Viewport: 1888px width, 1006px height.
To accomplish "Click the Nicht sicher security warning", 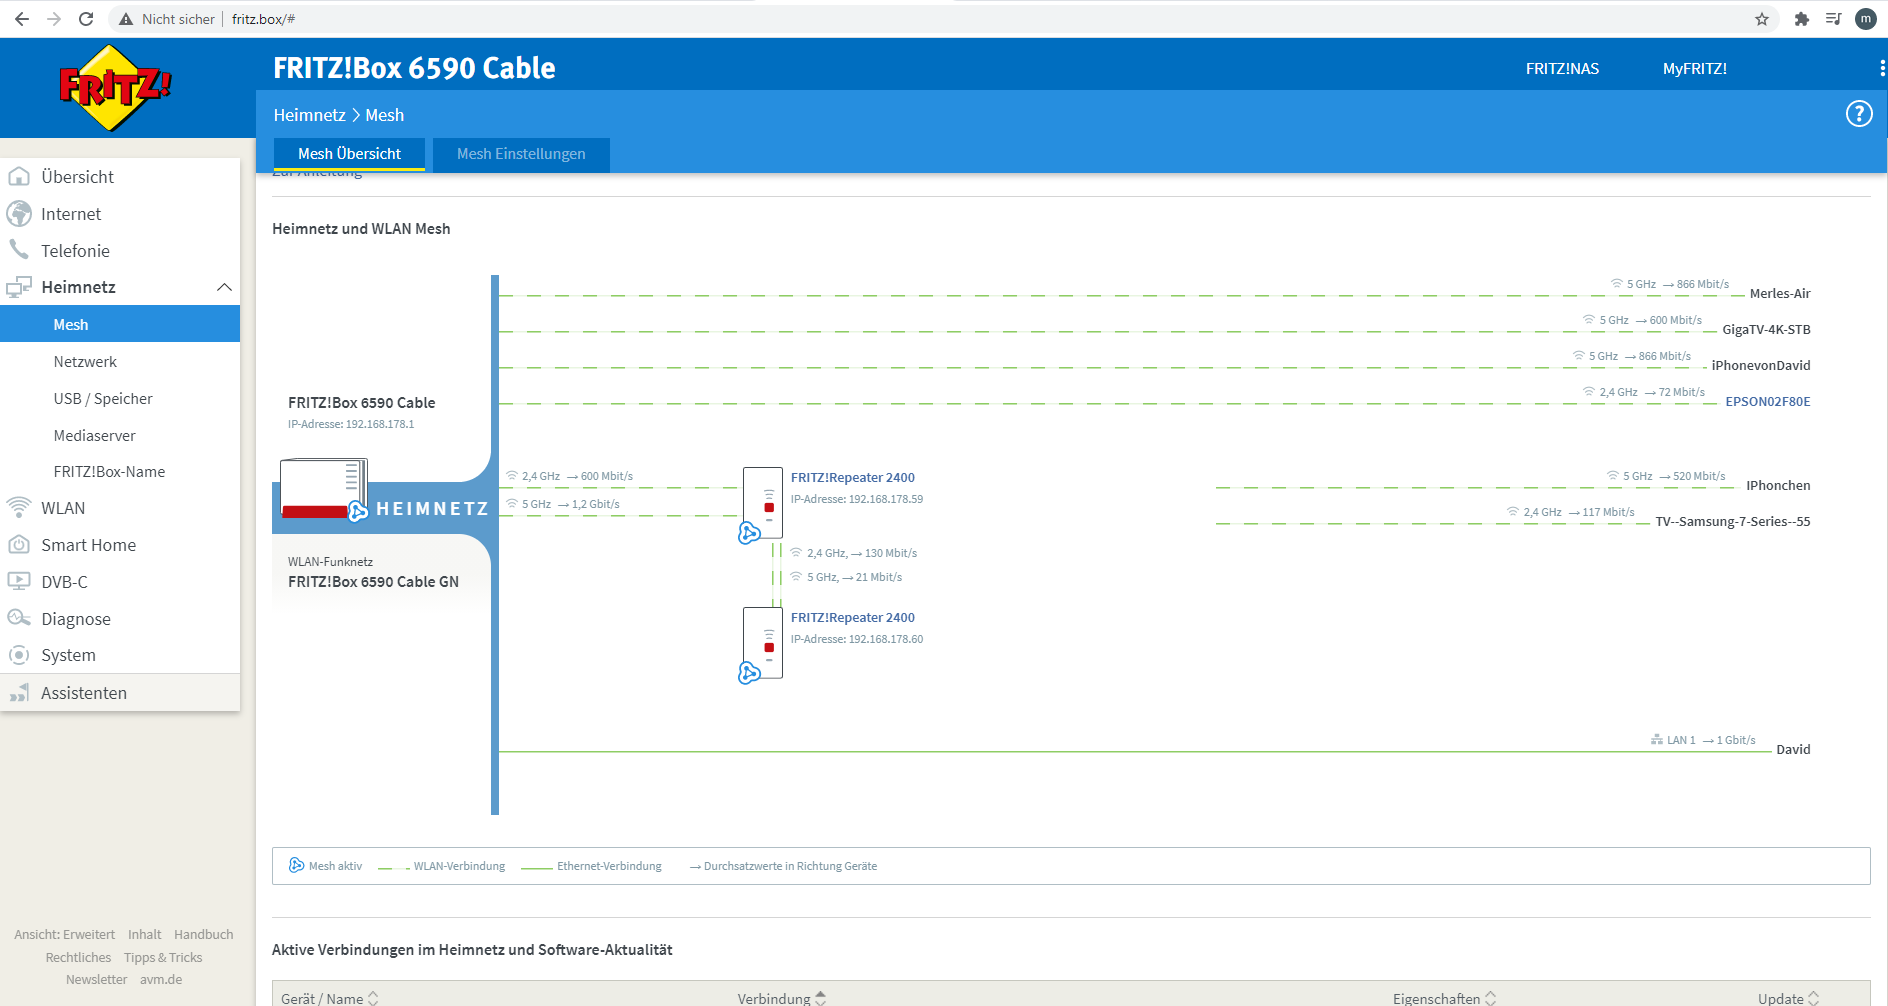I will point(166,19).
